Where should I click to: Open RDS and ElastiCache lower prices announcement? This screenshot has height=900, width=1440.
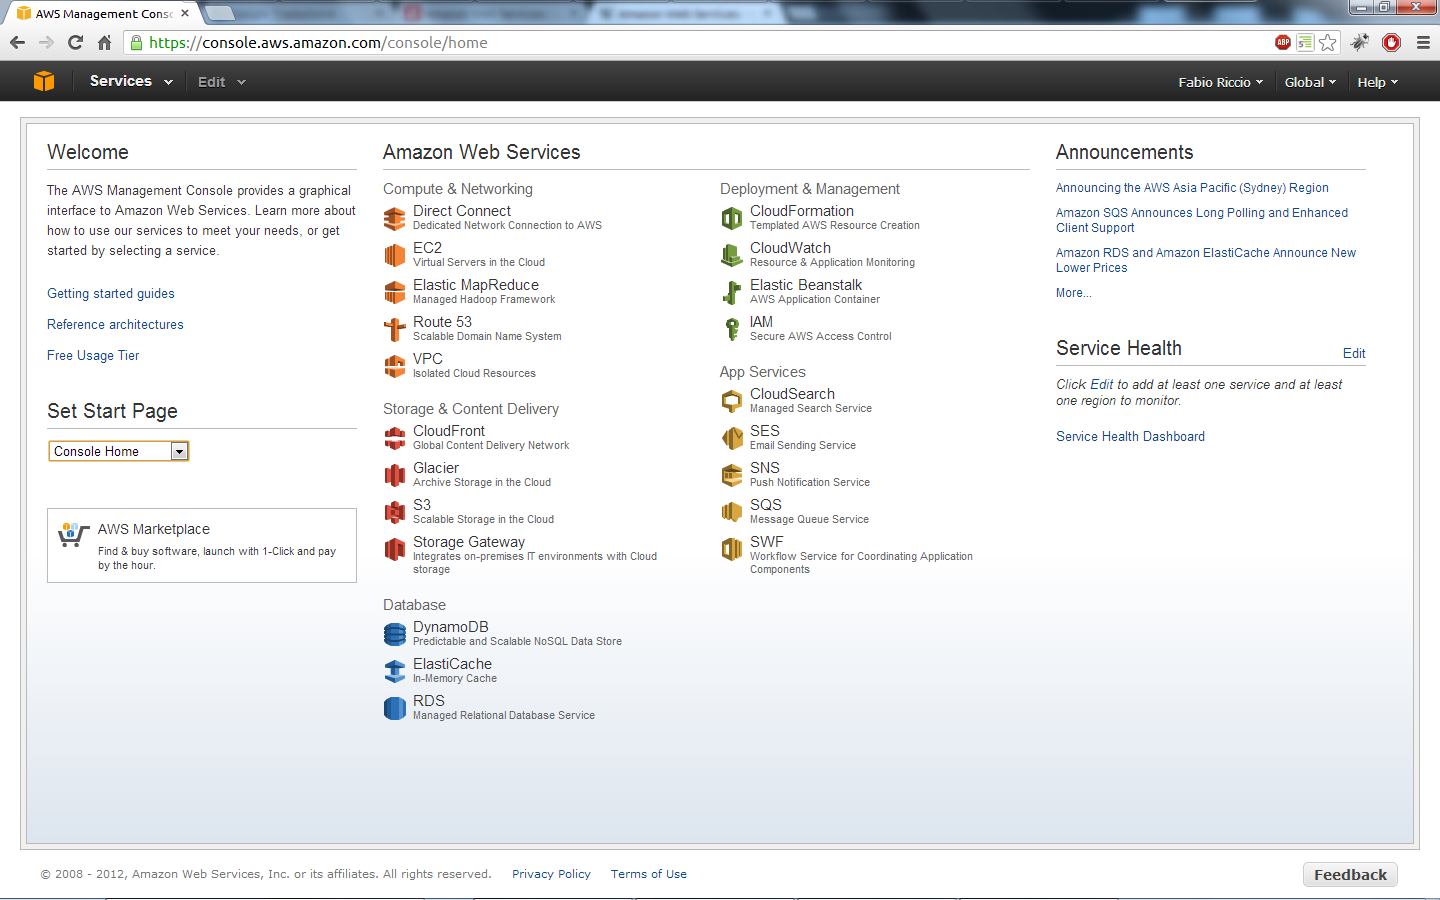[x=1206, y=260]
